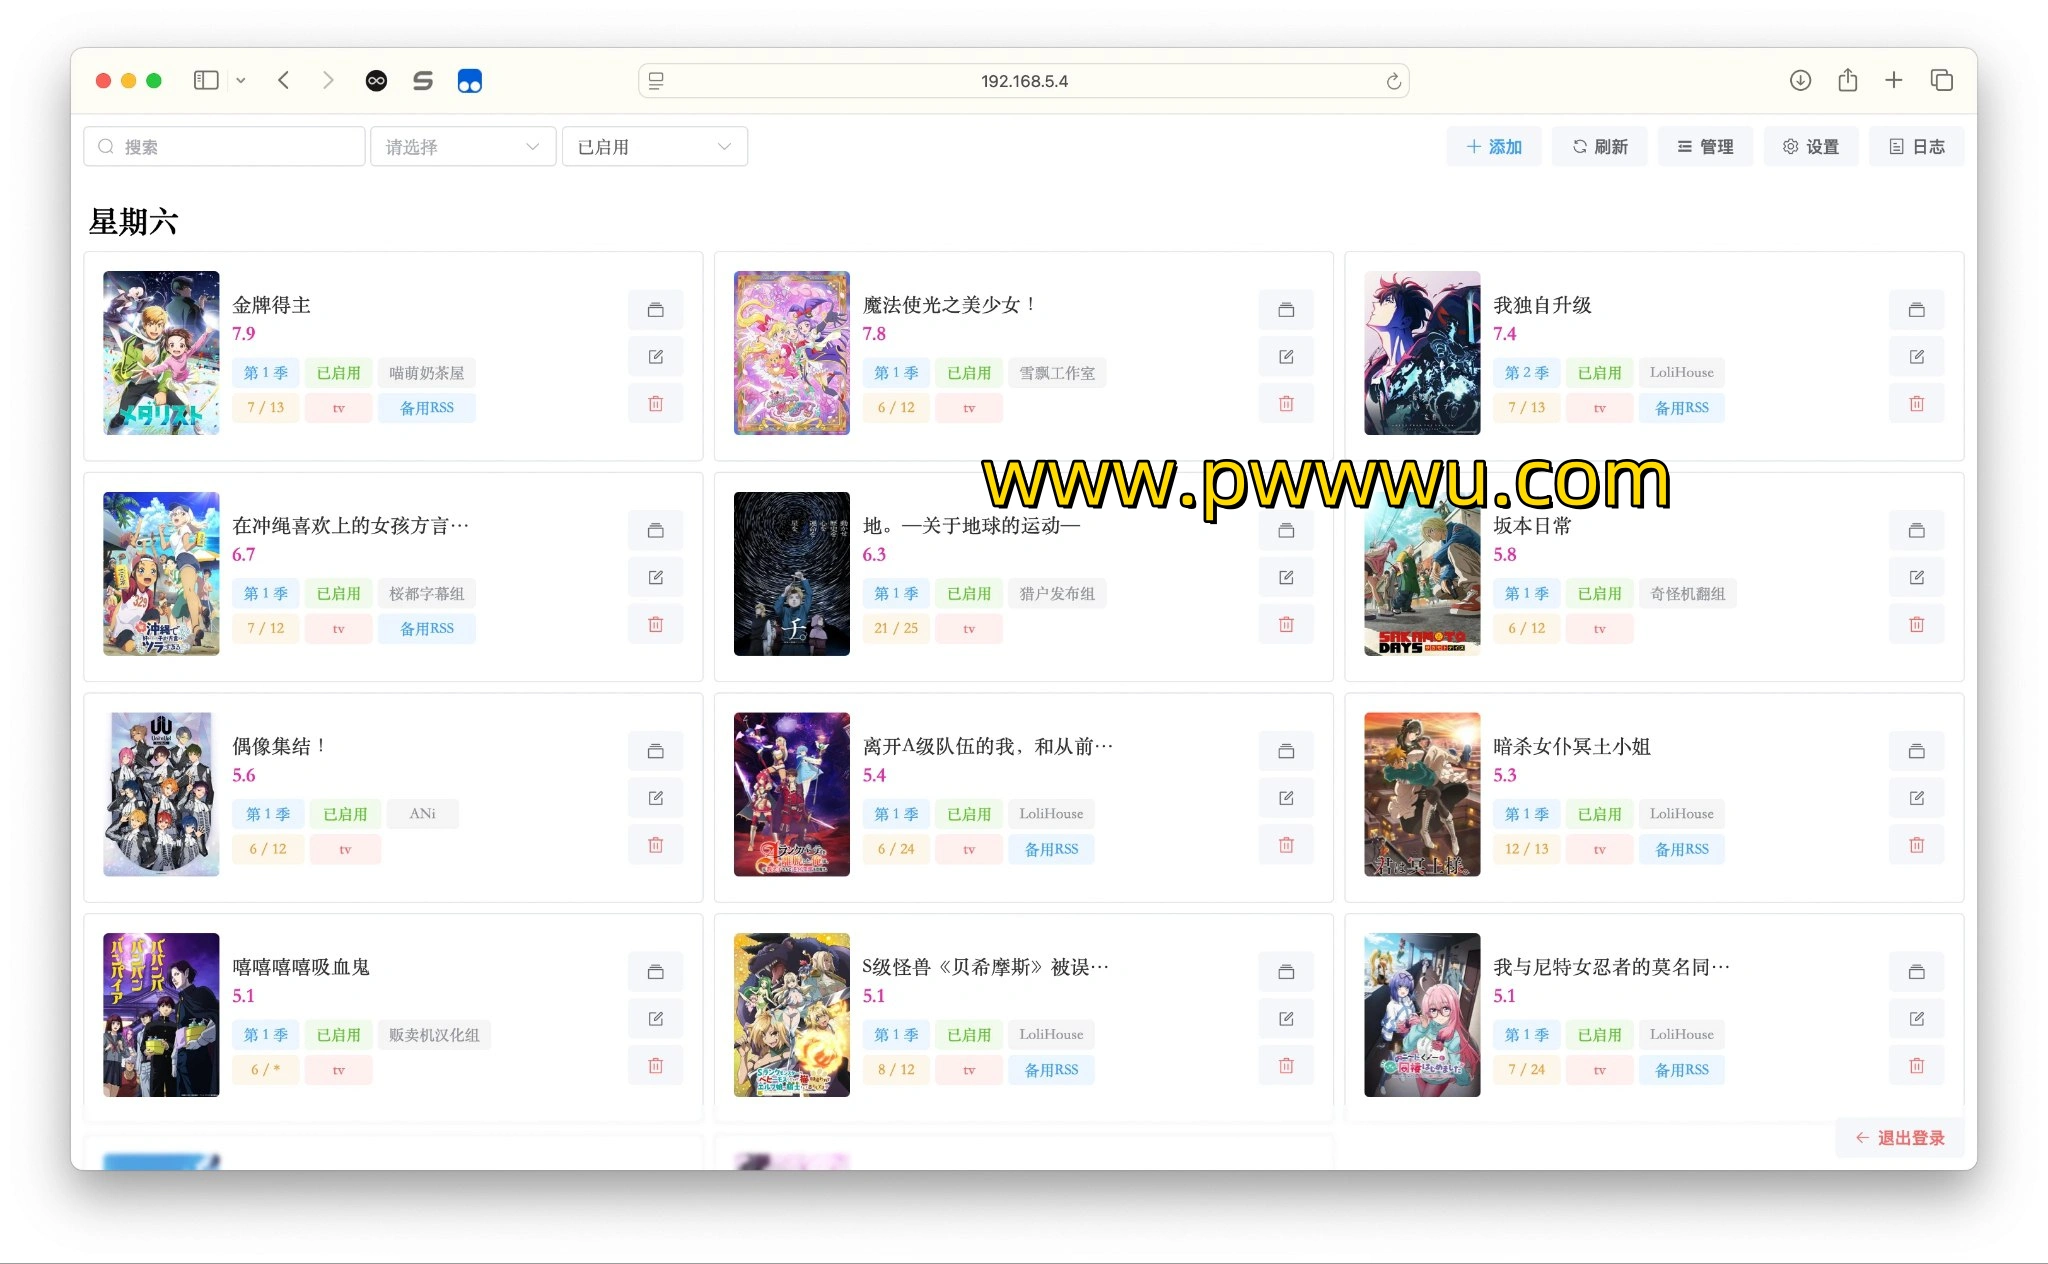This screenshot has height=1264, width=2048.
Task: Edit the 坂本日常 entry
Action: tap(1916, 578)
